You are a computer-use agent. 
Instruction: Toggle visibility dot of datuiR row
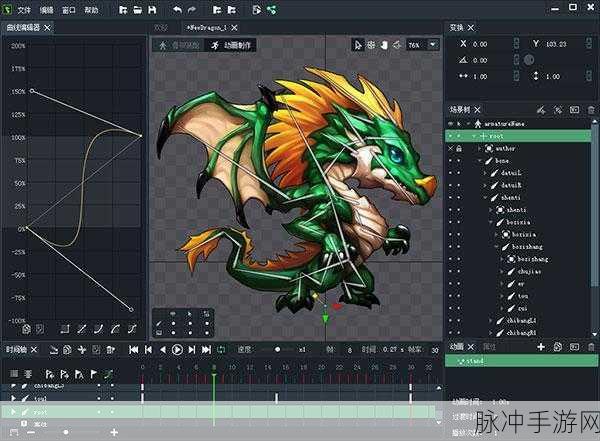pyautogui.click(x=450, y=185)
